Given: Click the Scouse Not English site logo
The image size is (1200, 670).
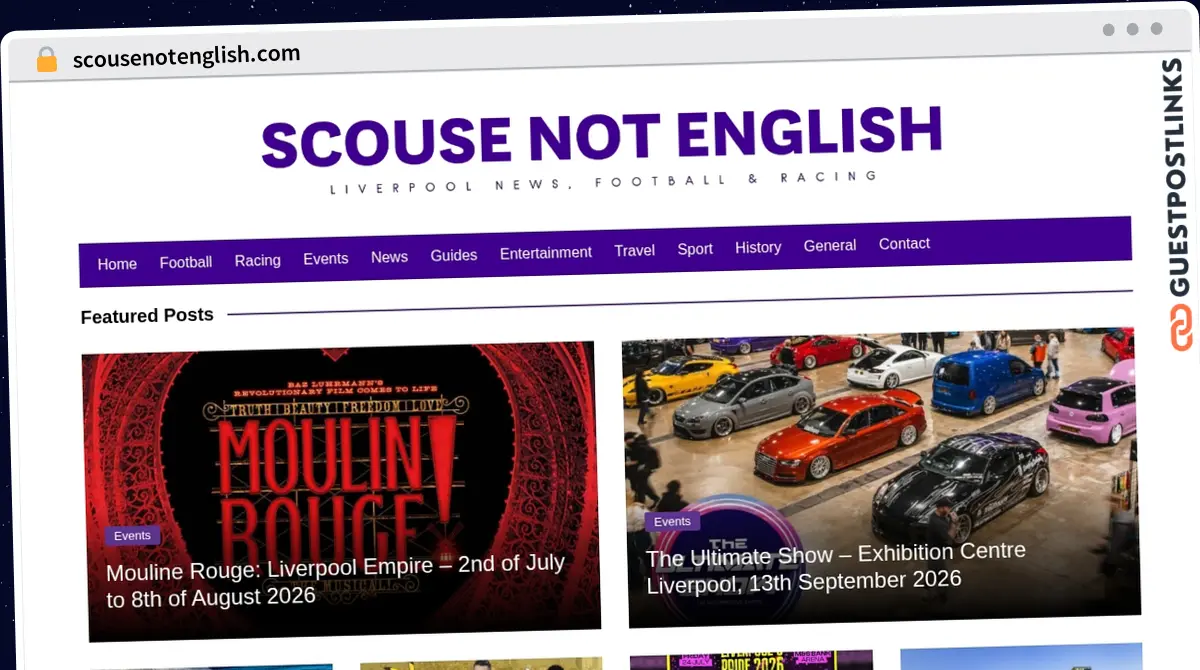Looking at the screenshot, I should (x=602, y=136).
